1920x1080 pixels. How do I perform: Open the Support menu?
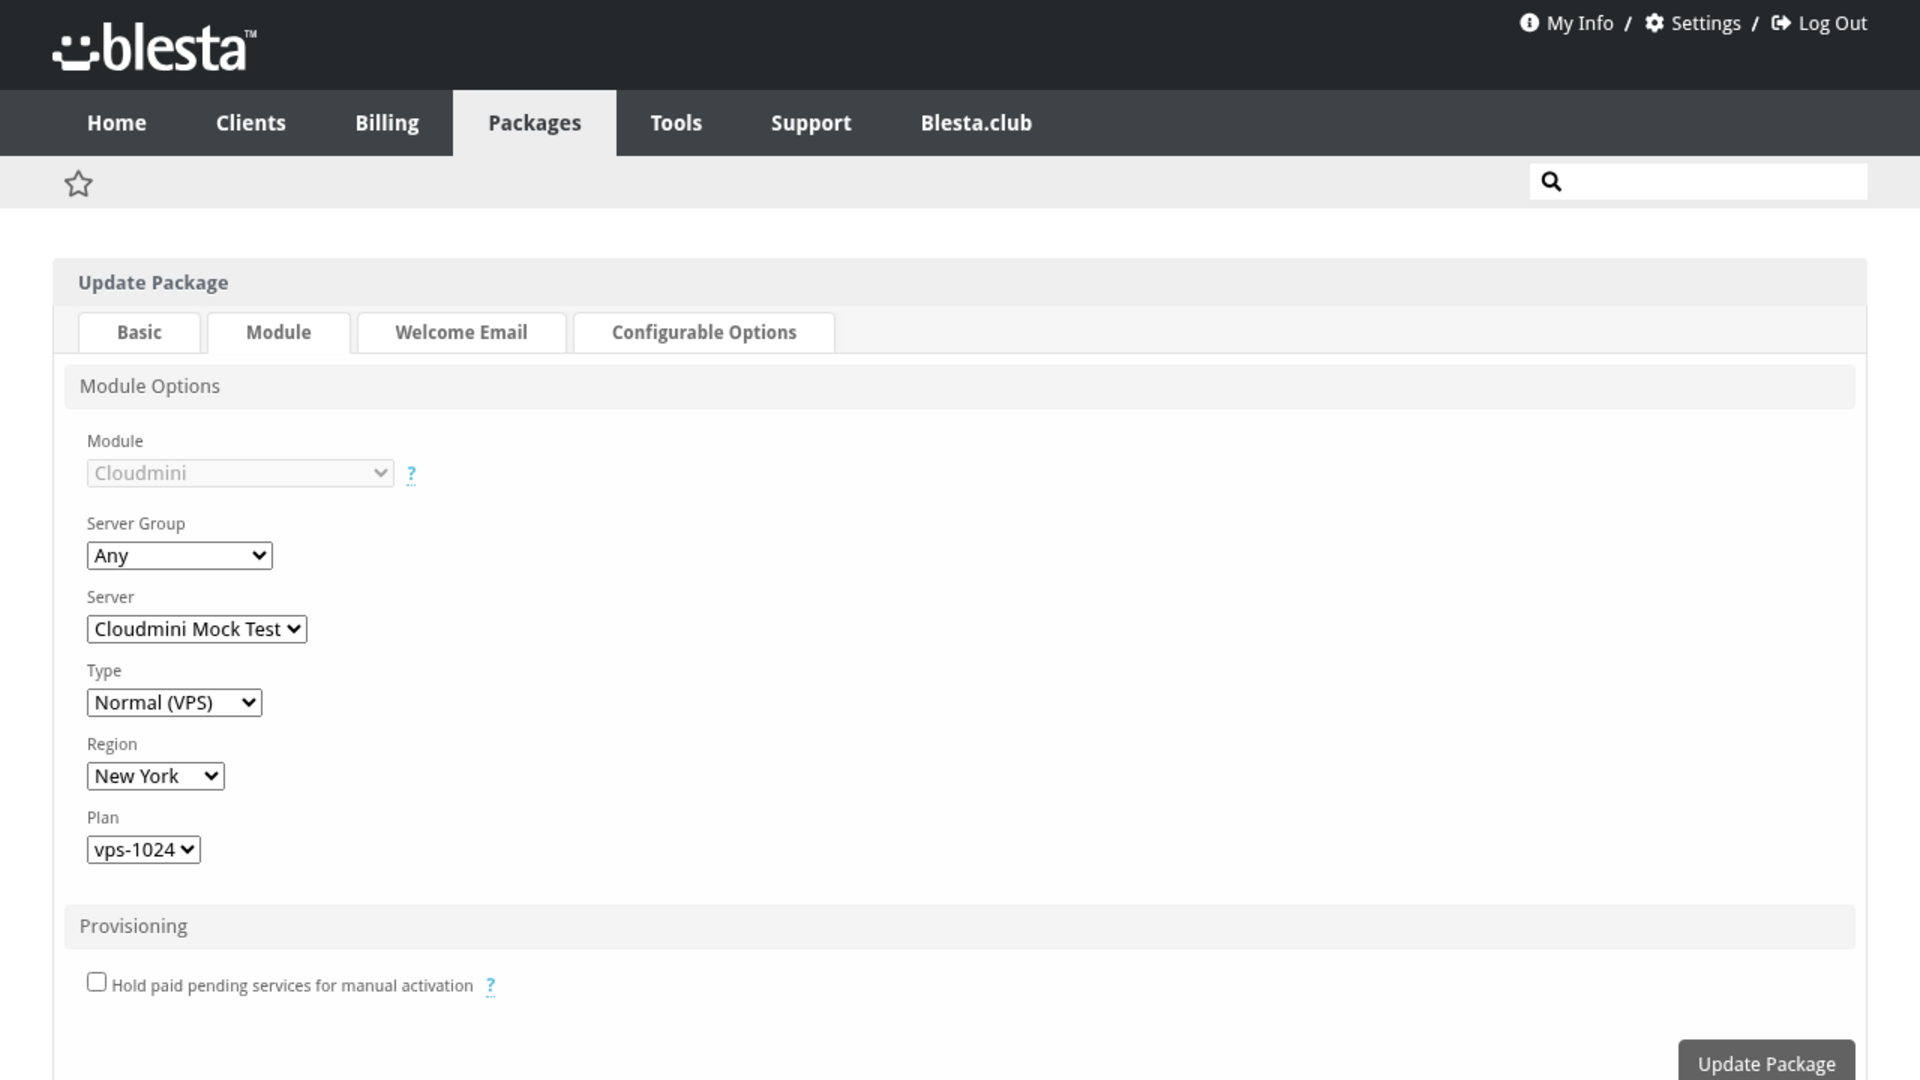click(x=811, y=123)
